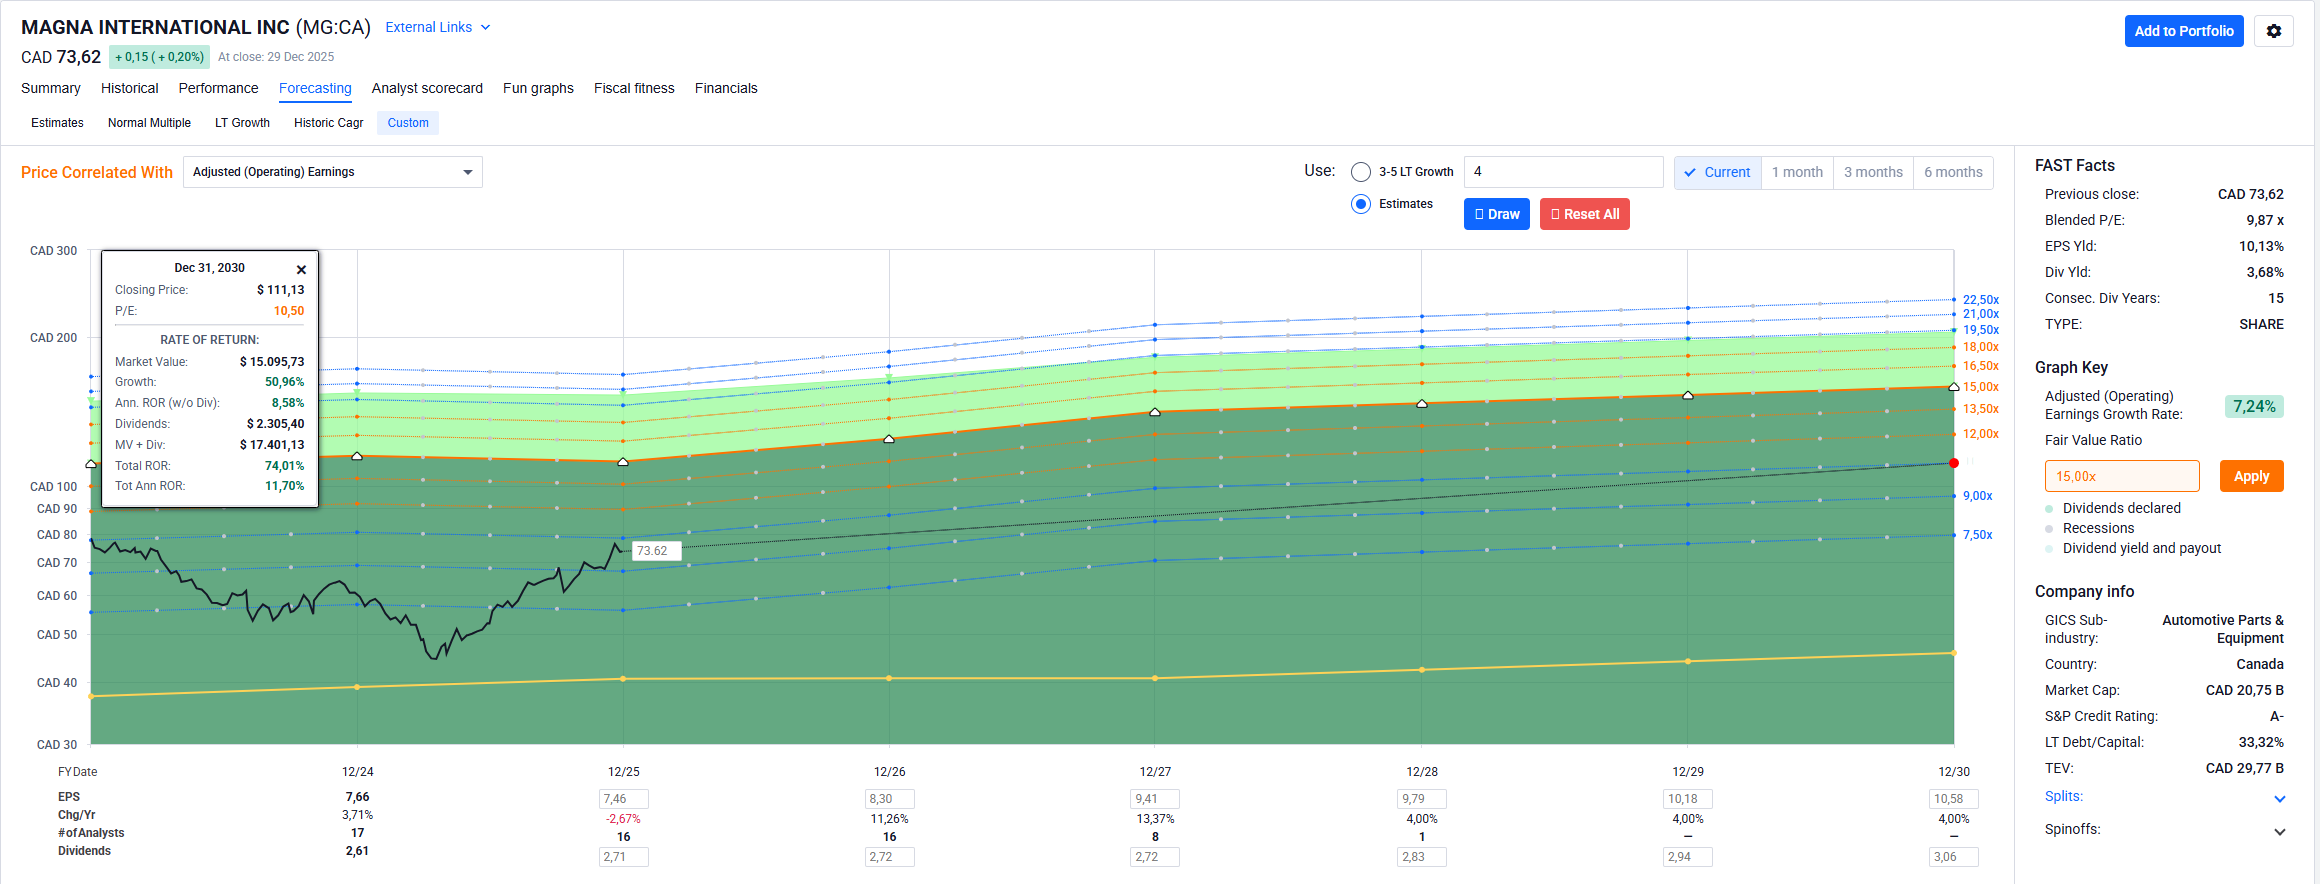Viewport: 2320px width, 884px height.
Task: Click the Fair Value Ratio input field
Action: 2121,476
